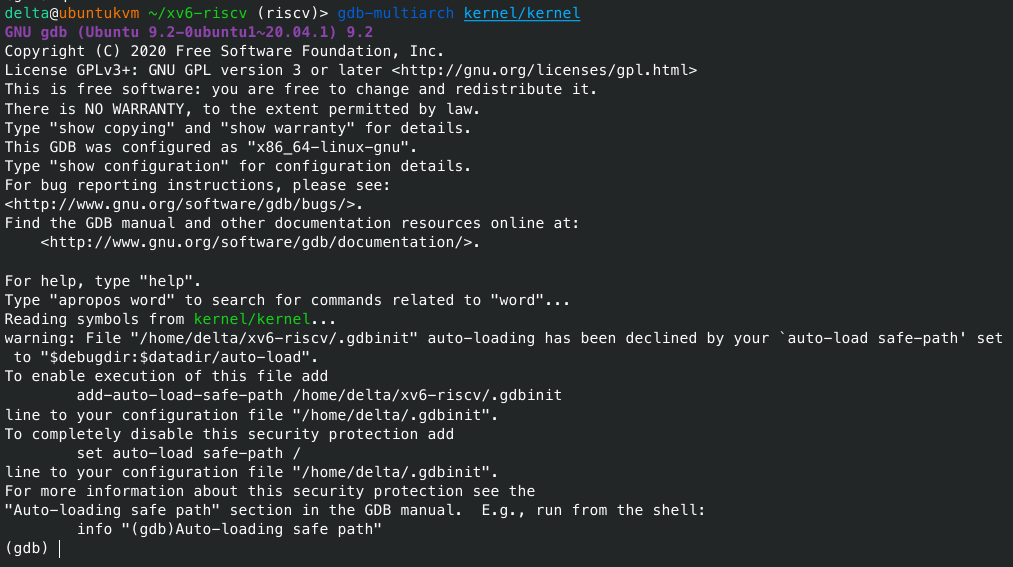Viewport: 1013px width, 567px height.
Task: Click the delta username in shell prompt
Action: (x=23, y=13)
